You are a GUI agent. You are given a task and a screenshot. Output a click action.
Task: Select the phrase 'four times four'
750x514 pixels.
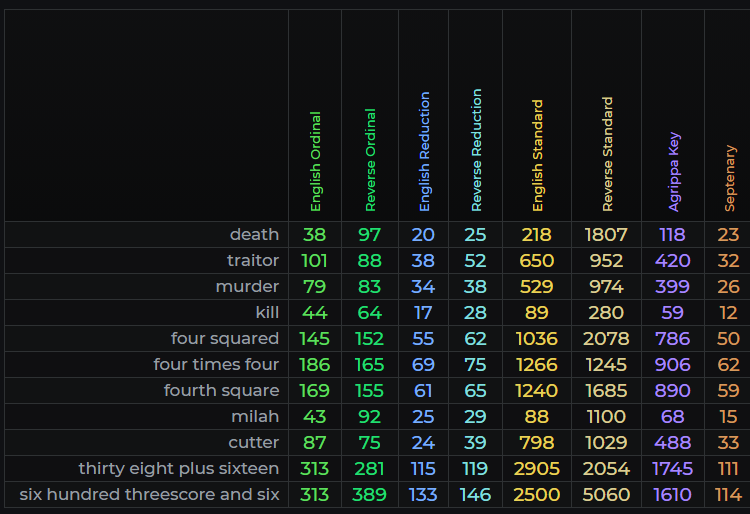[x=216, y=364]
